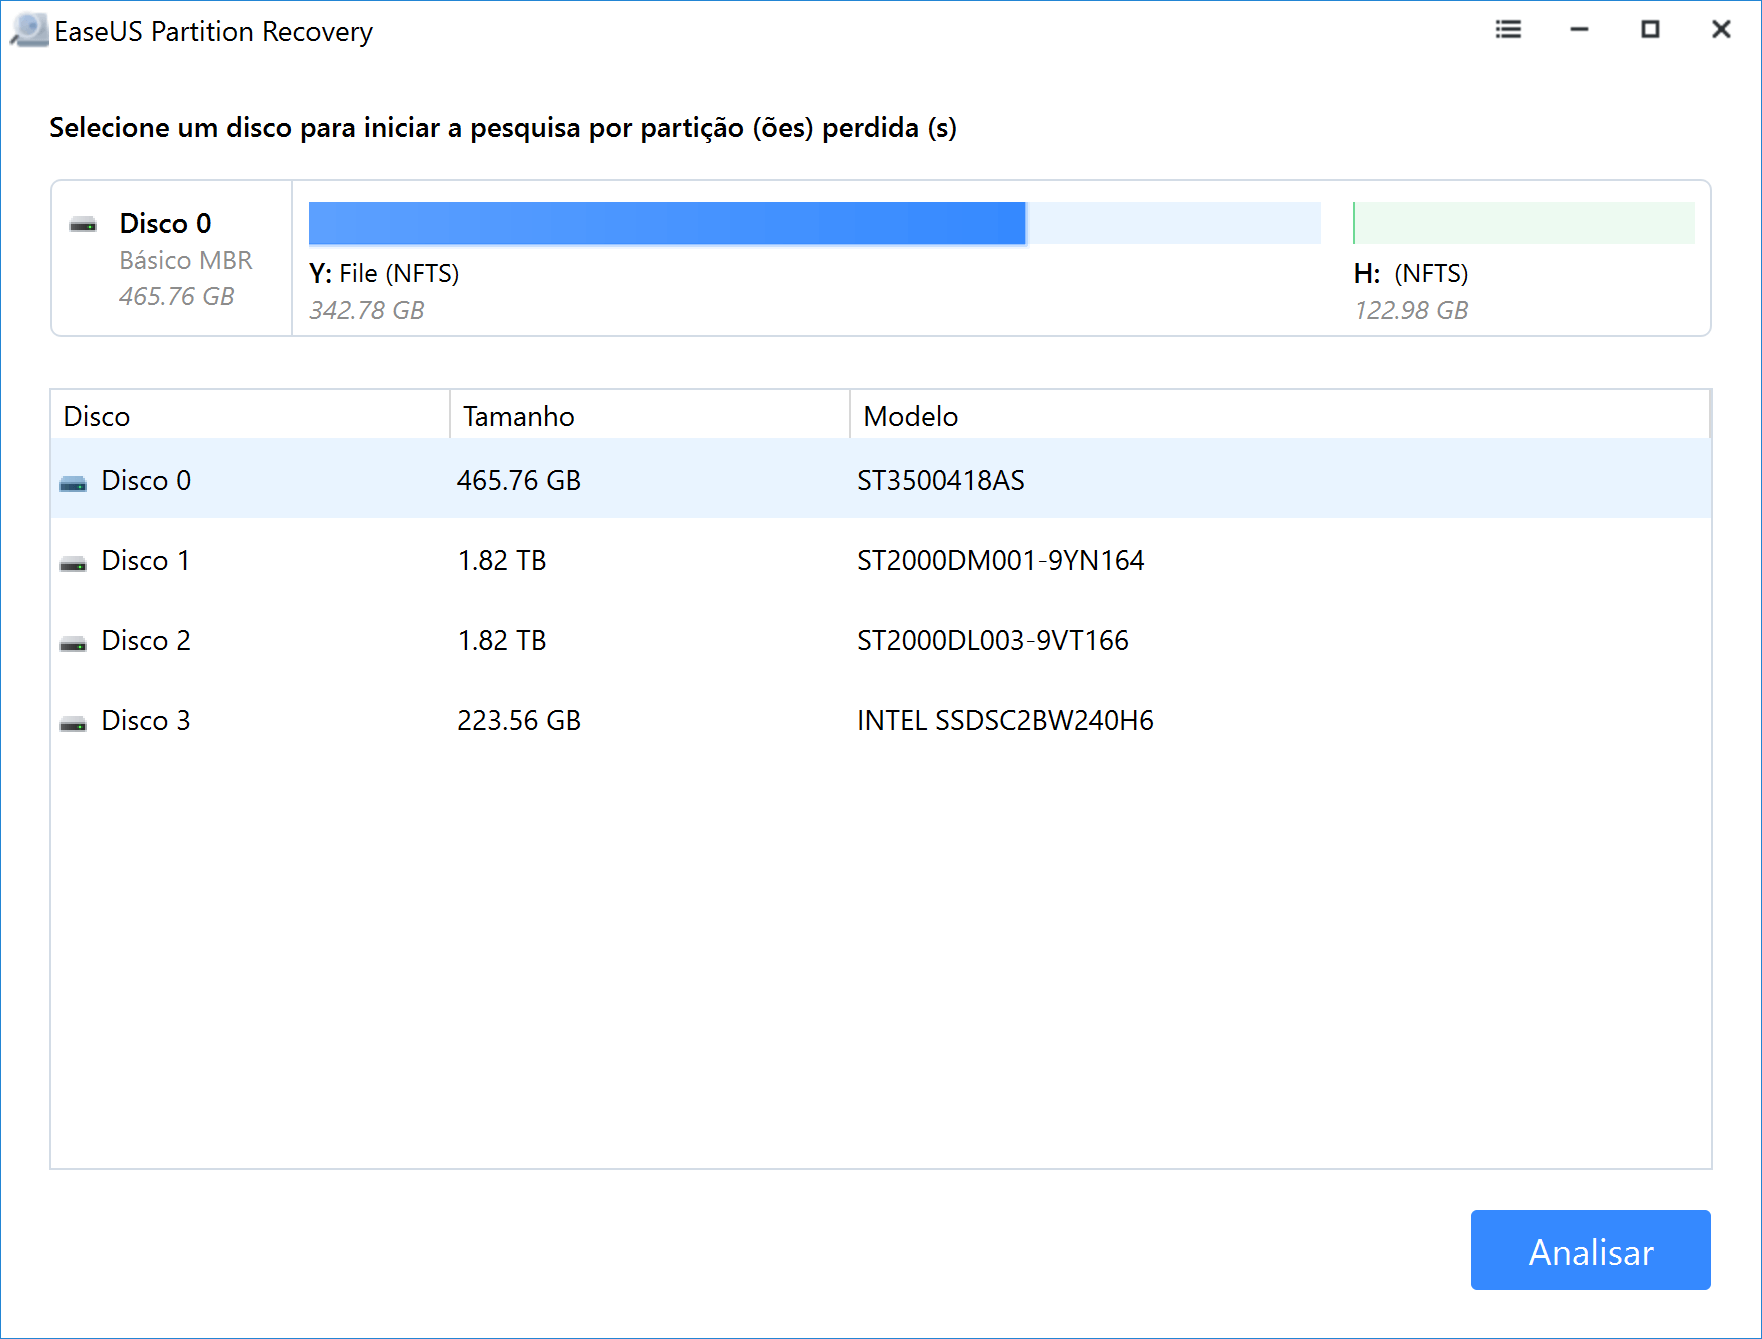Click the INTEL SSDSC2BW240H6 model cell
The image size is (1762, 1339).
pyautogui.click(x=1005, y=720)
